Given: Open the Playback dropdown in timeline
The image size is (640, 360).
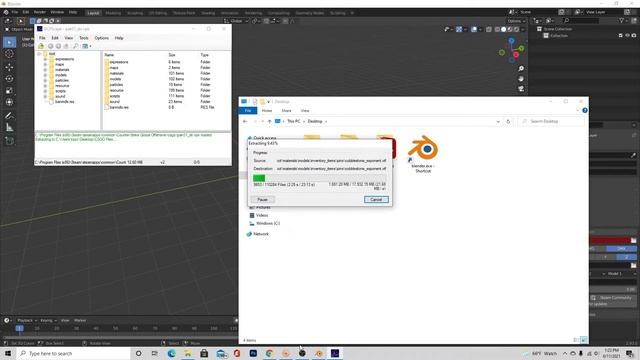Looking at the screenshot, I should point(27,320).
